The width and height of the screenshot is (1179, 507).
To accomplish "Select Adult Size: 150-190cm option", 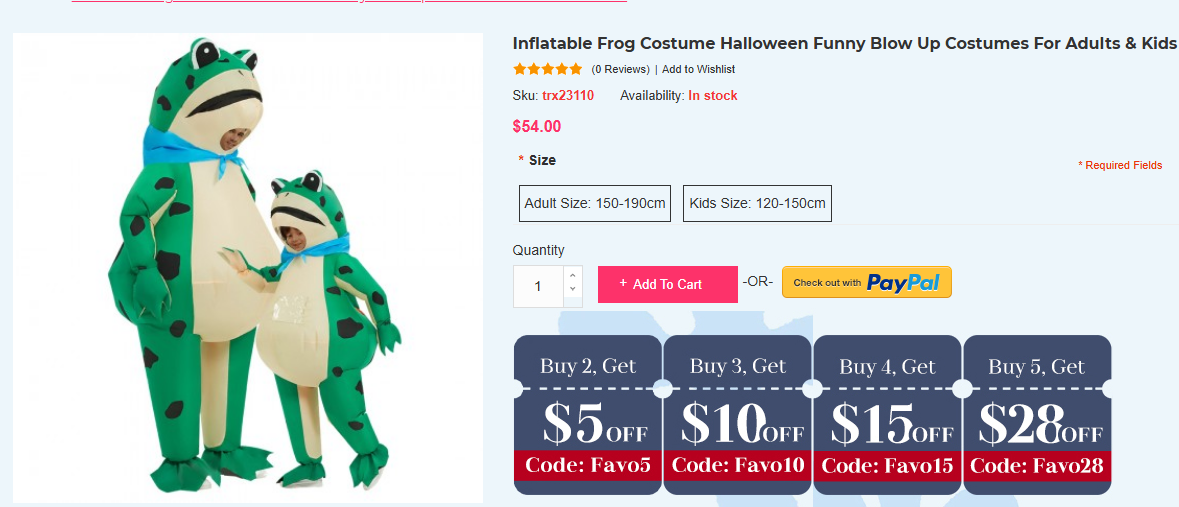I will pos(595,203).
